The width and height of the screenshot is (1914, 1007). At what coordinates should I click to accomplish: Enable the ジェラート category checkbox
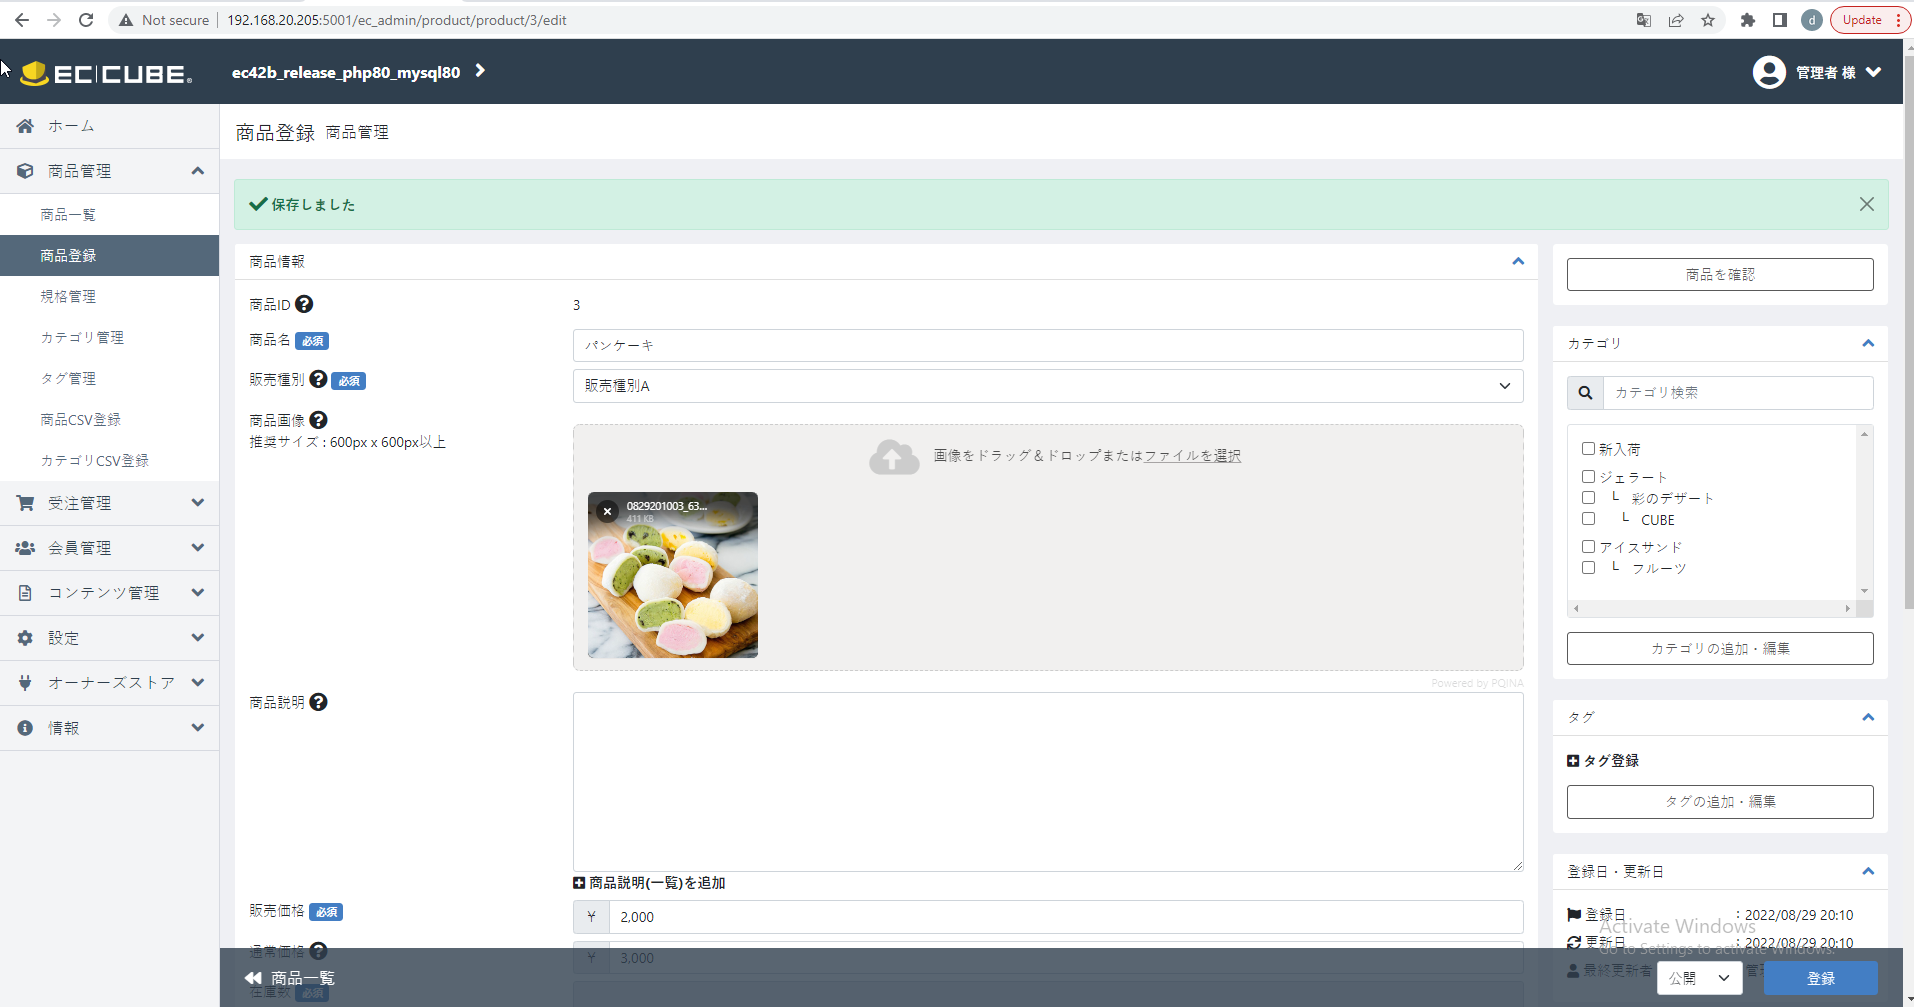[x=1588, y=476]
